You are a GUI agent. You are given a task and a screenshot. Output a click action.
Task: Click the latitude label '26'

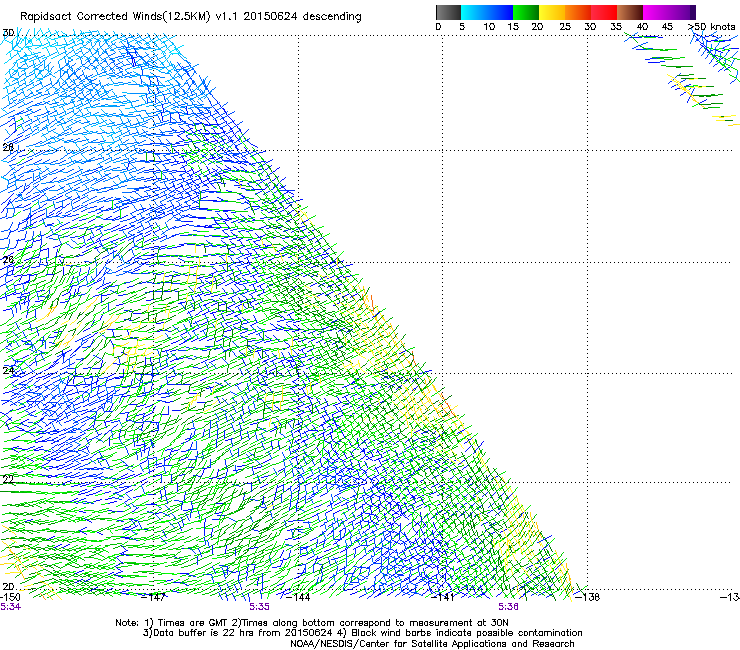[8, 260]
